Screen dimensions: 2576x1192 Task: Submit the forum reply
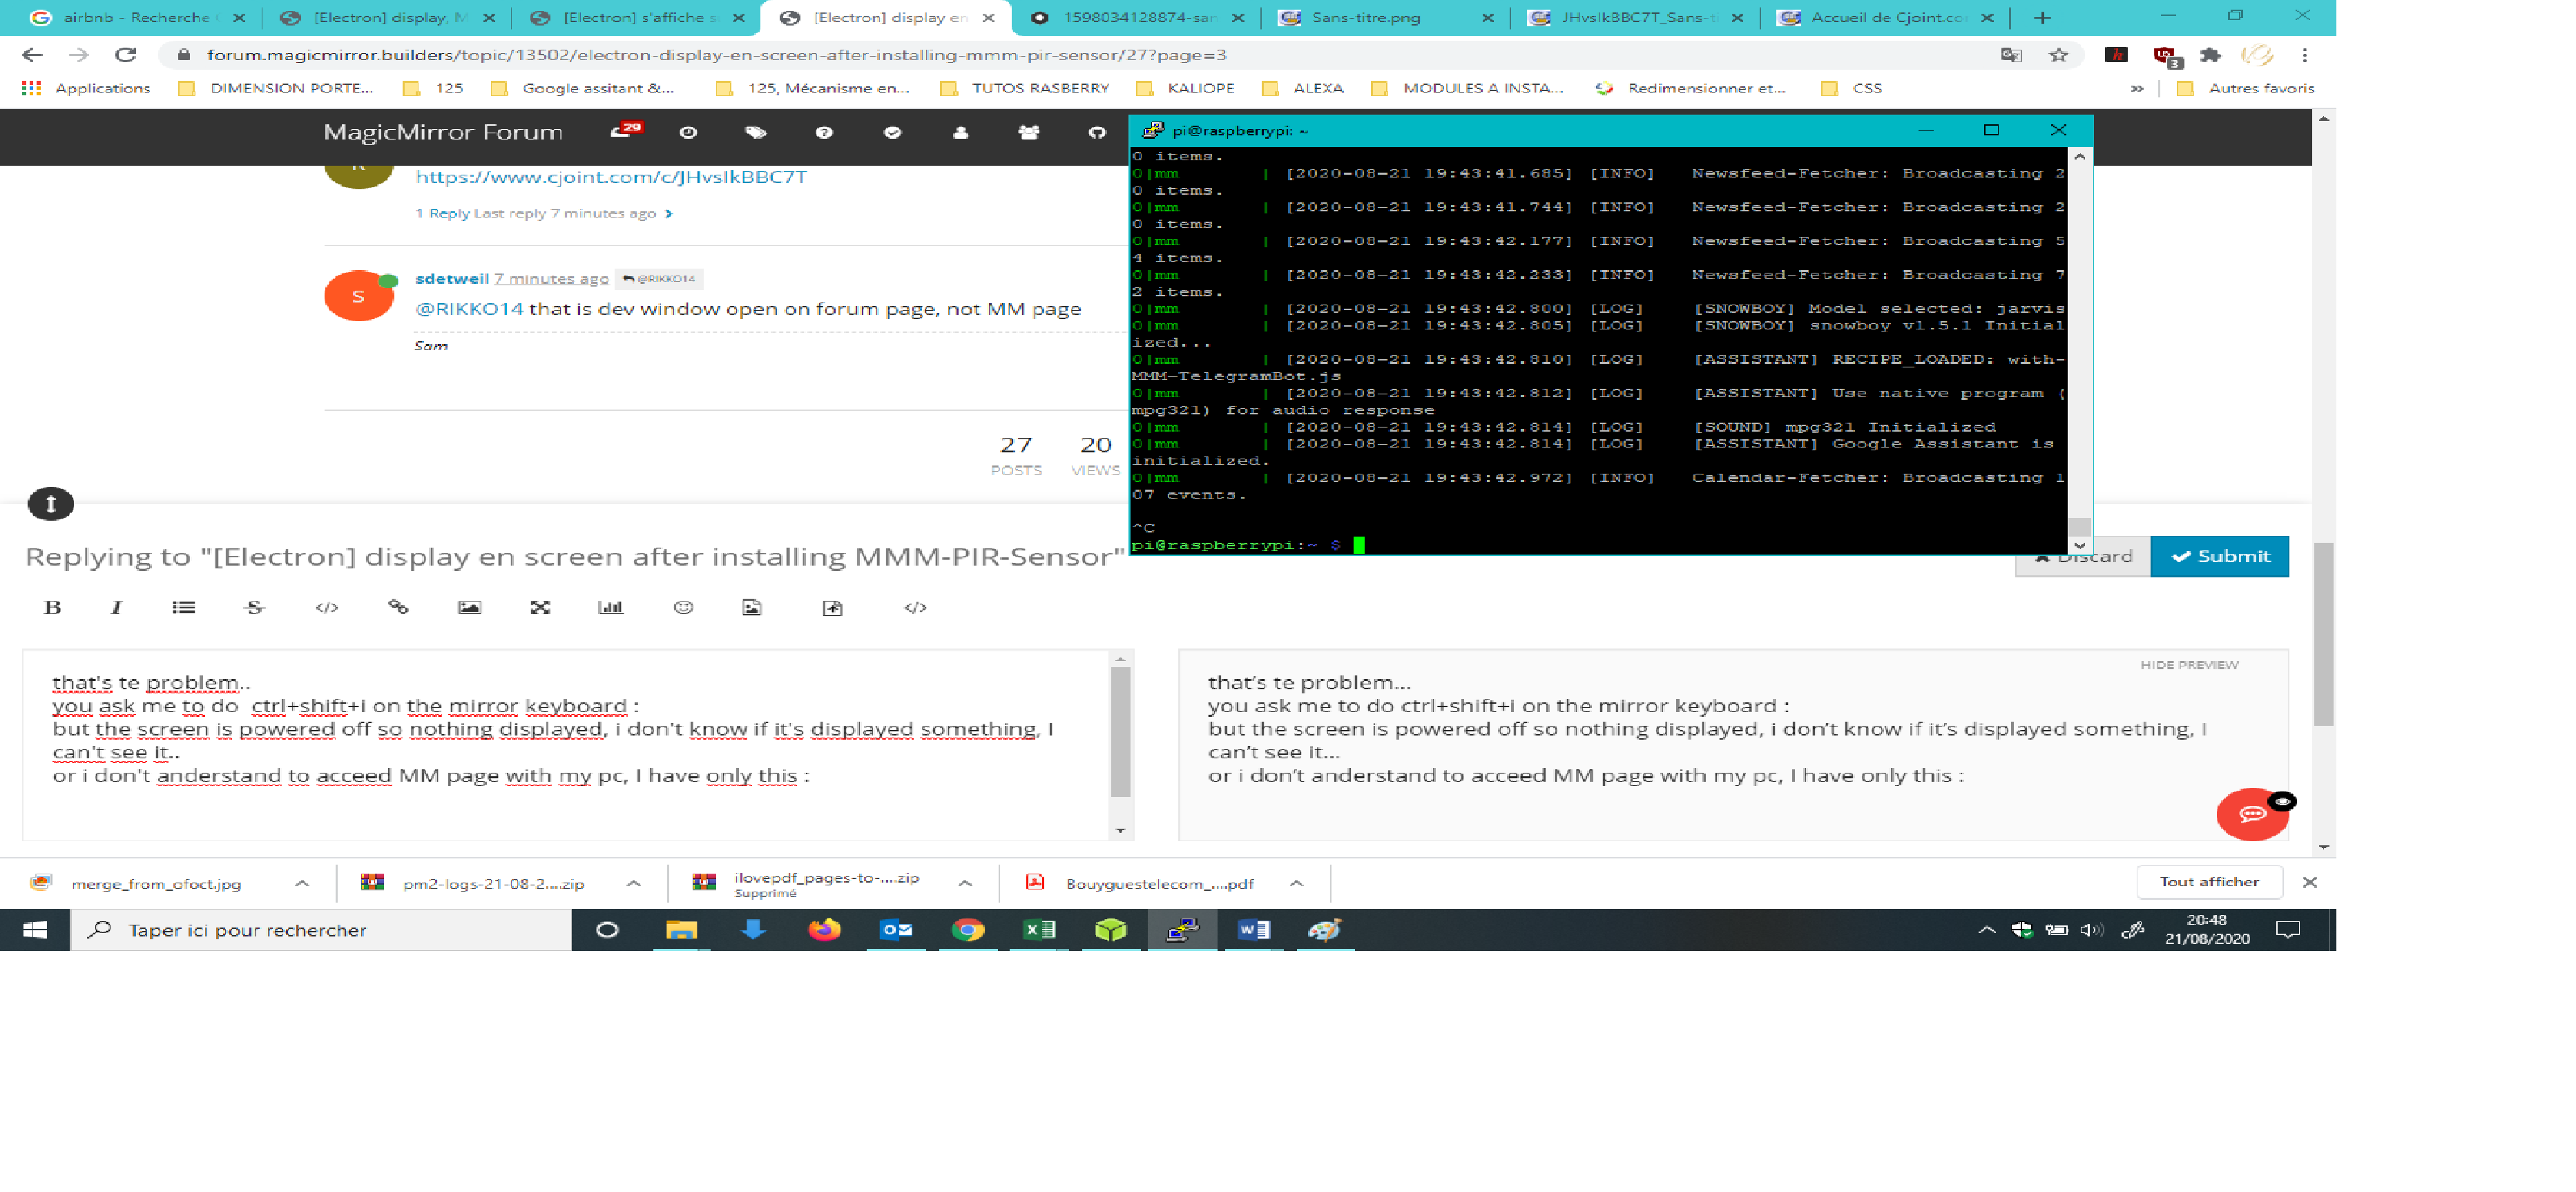(2219, 556)
